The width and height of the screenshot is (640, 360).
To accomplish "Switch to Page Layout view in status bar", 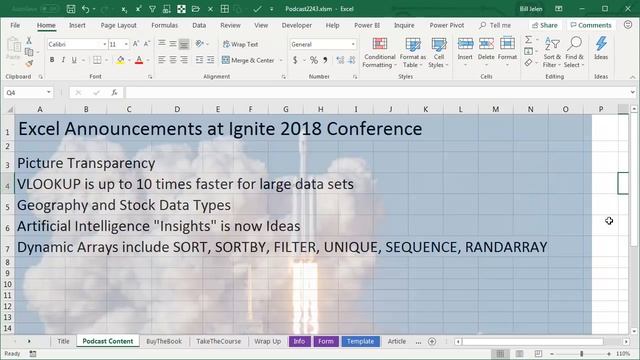I will coord(519,354).
